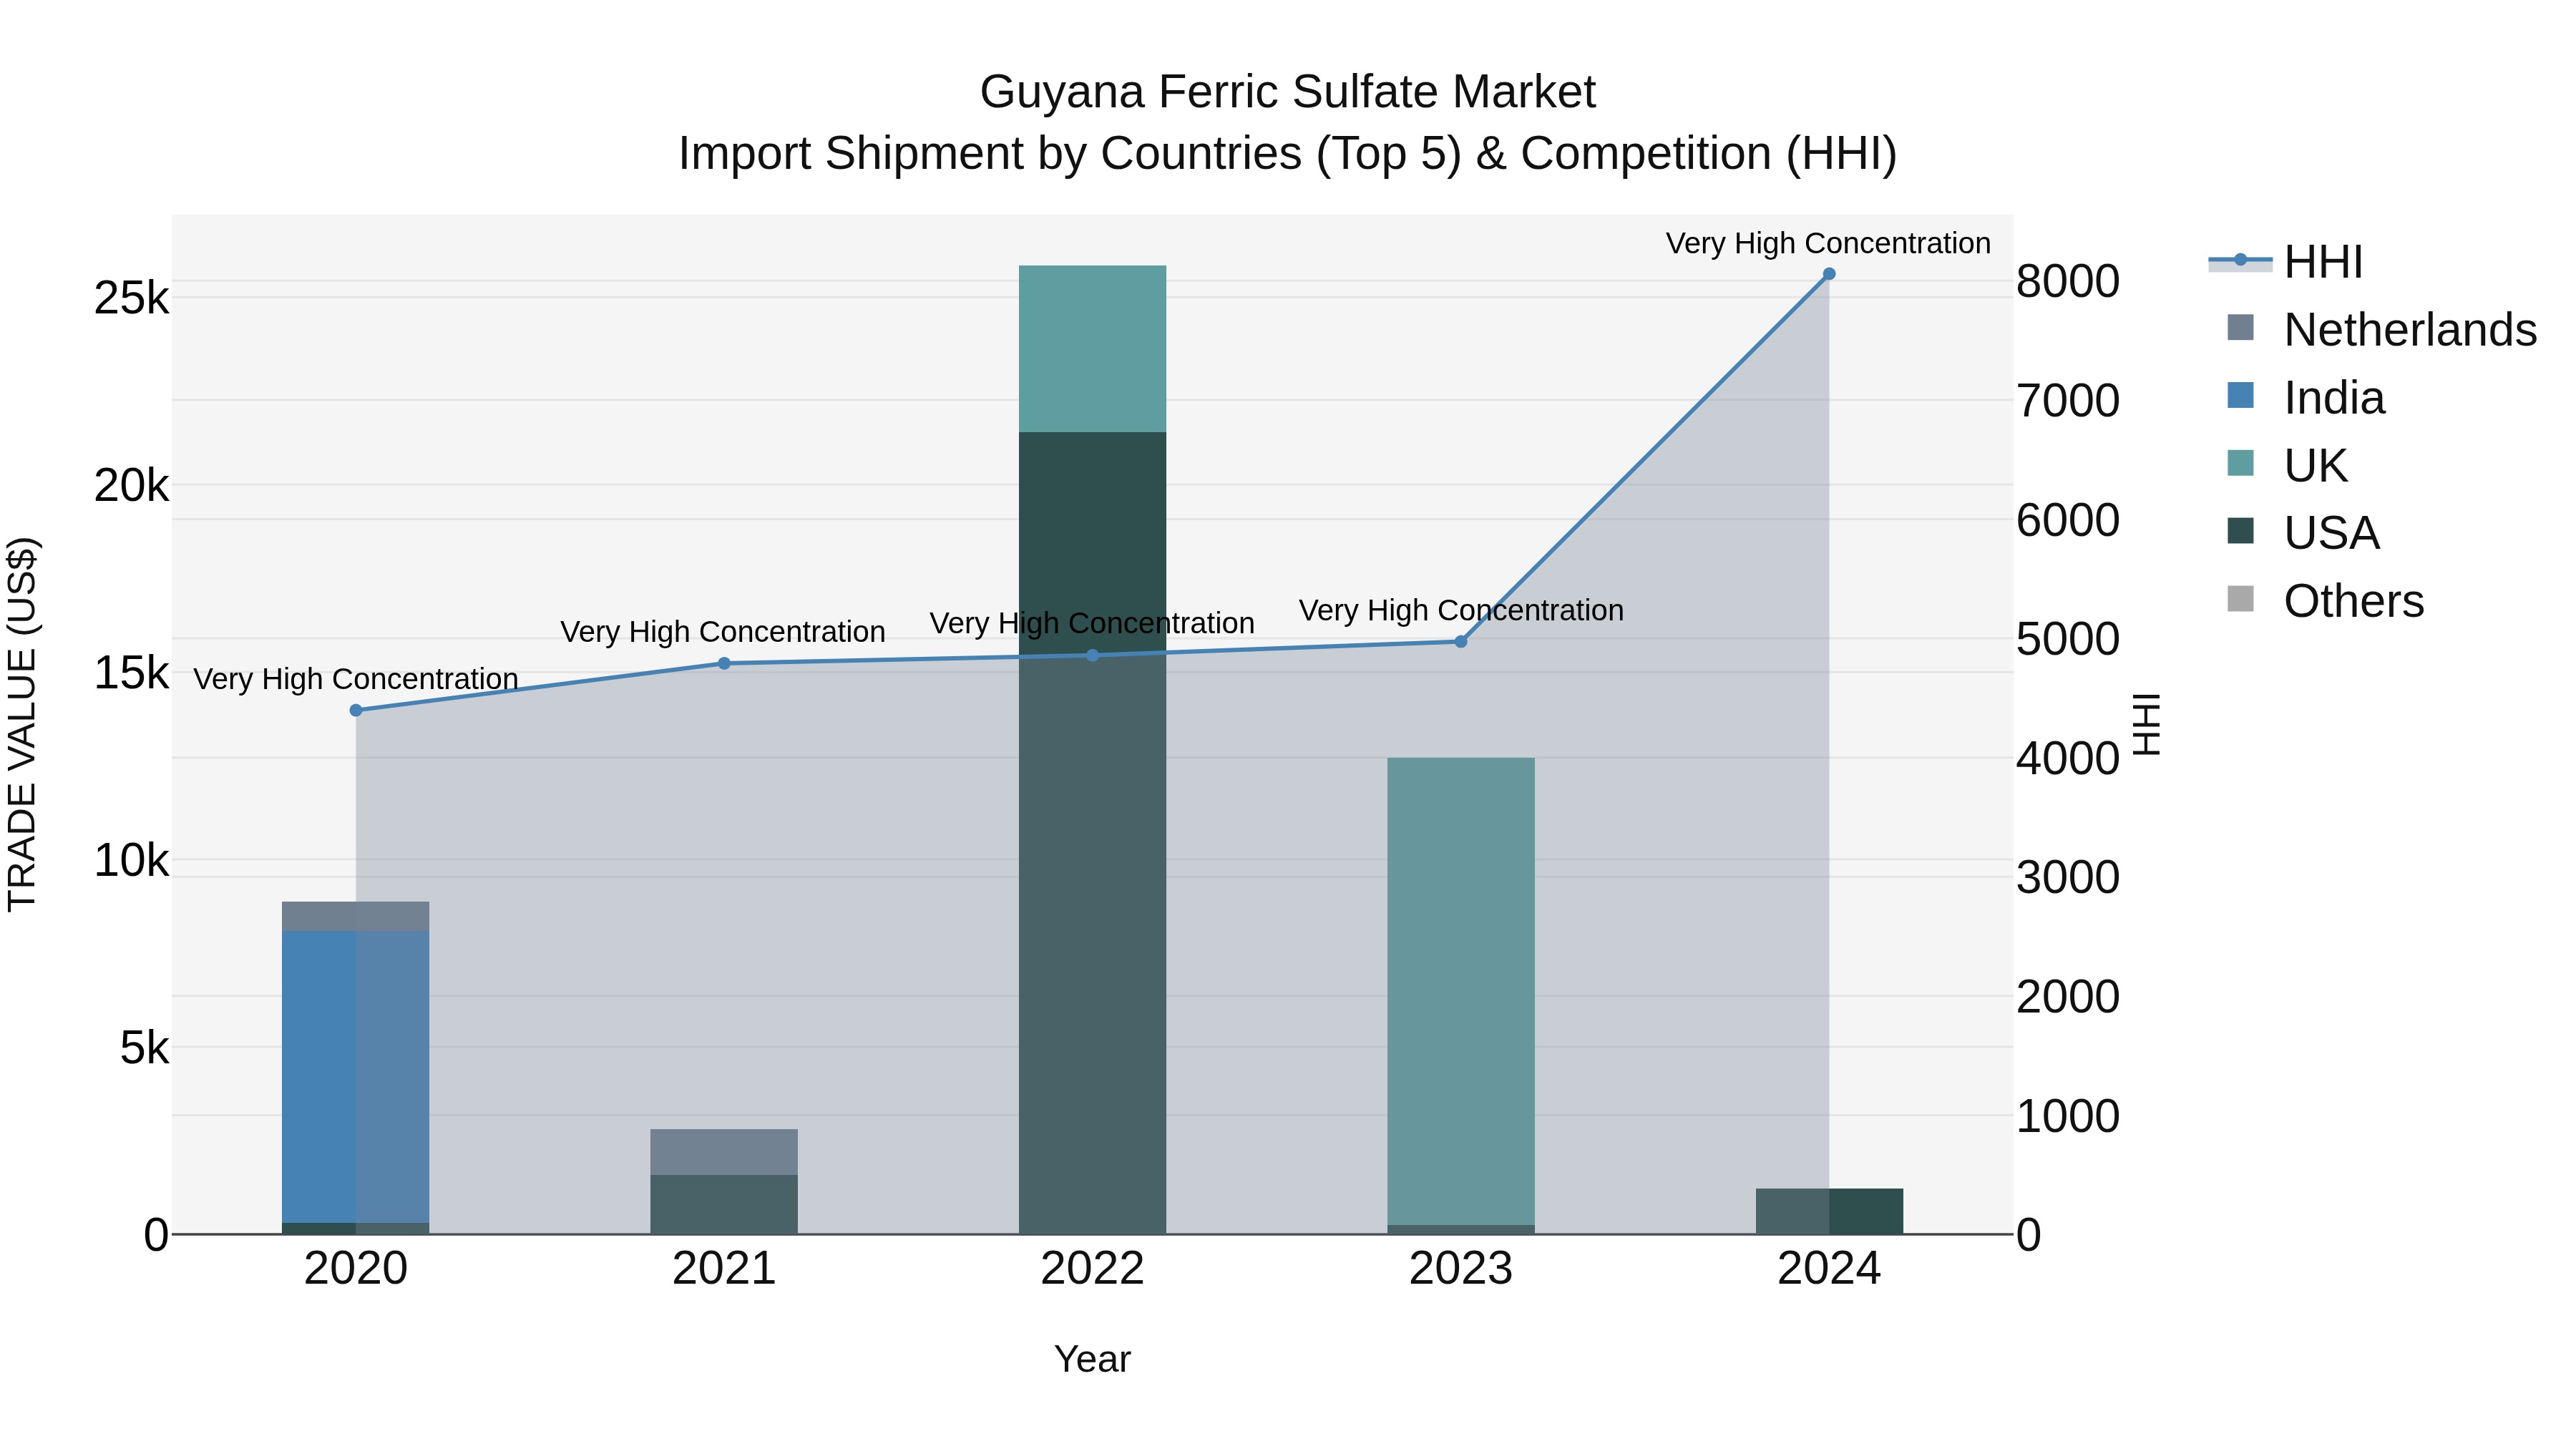Click the 2022 x-axis label
This screenshot has height=1449, width=2576.
[x=1092, y=1269]
